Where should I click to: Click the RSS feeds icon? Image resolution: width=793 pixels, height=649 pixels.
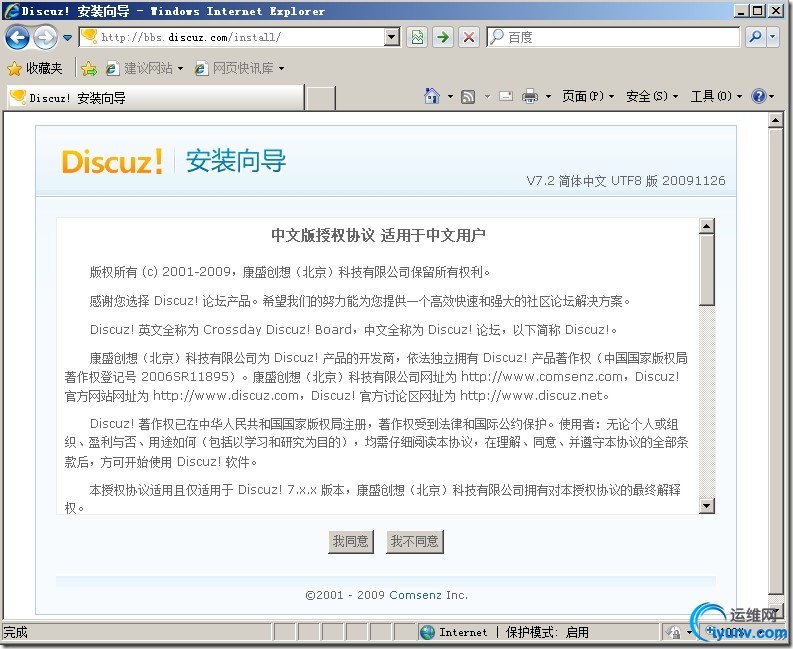click(x=468, y=96)
